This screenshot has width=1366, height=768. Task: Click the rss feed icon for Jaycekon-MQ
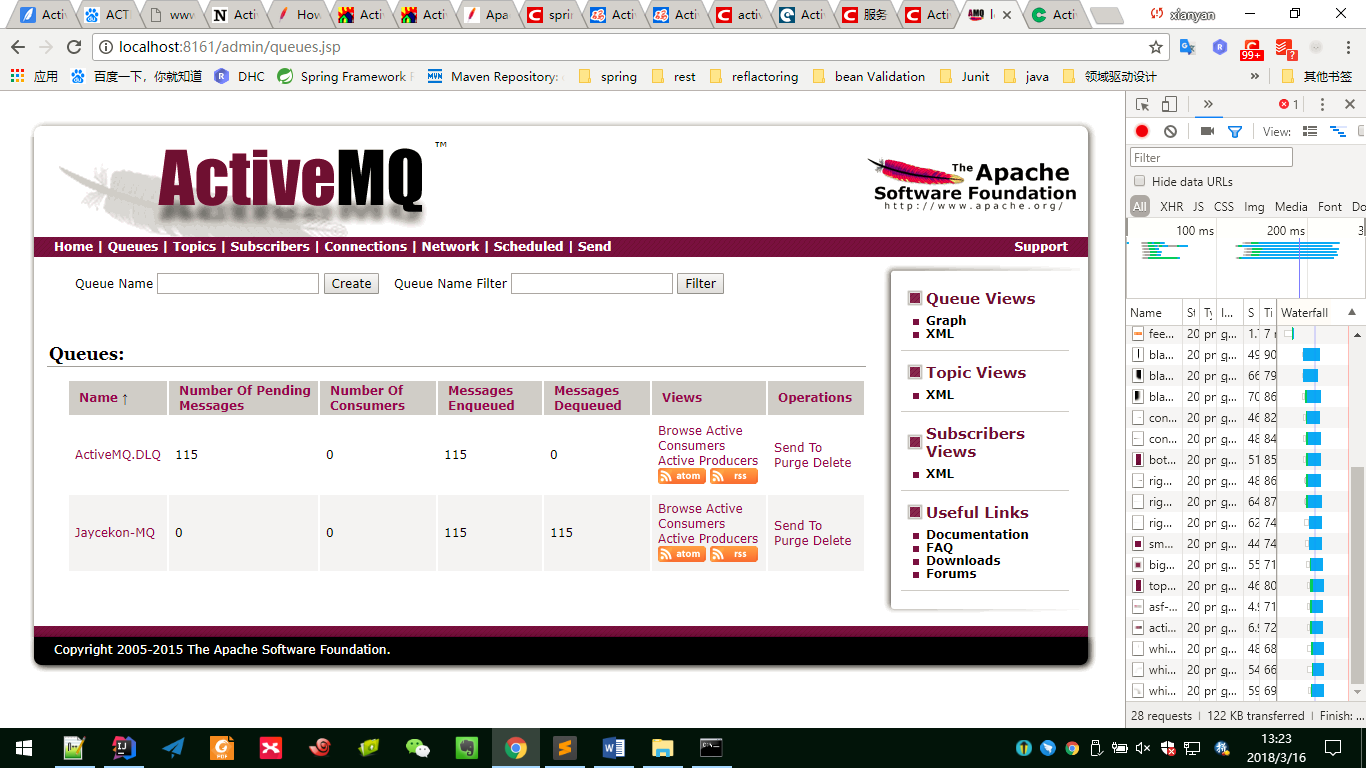point(734,554)
